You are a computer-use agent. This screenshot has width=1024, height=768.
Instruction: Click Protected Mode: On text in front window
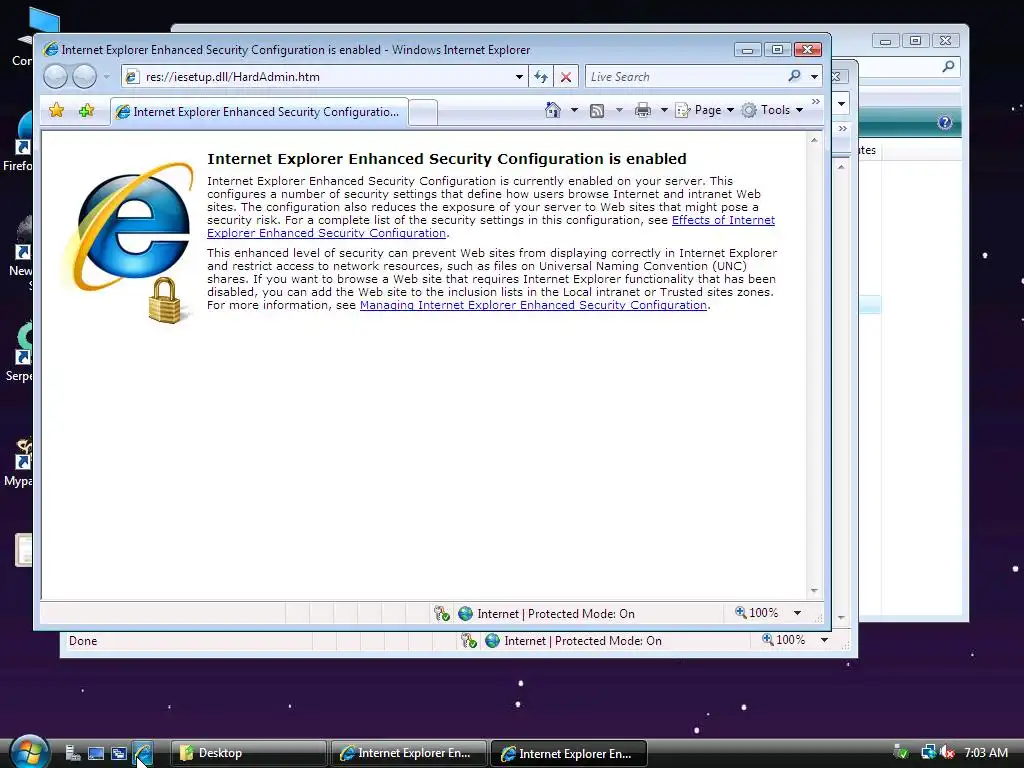(581, 613)
